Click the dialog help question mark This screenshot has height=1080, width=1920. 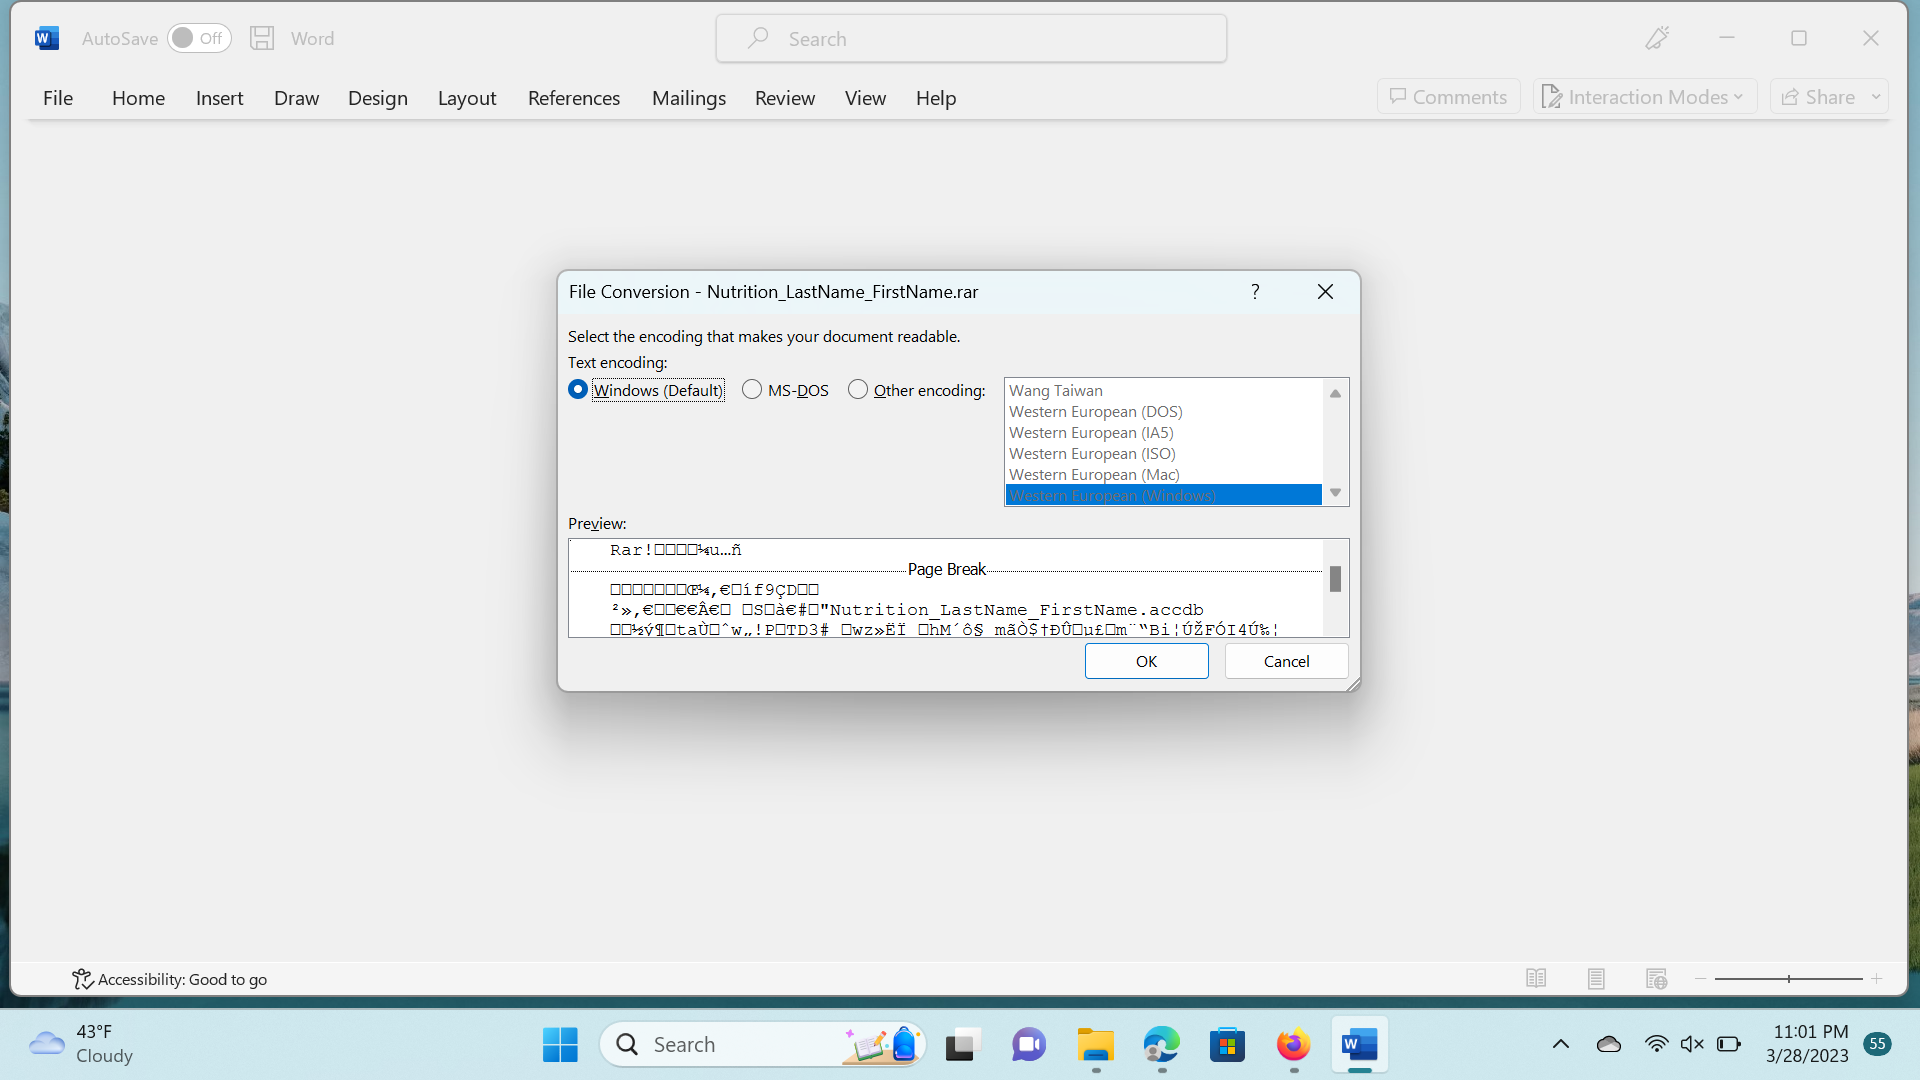point(1255,291)
